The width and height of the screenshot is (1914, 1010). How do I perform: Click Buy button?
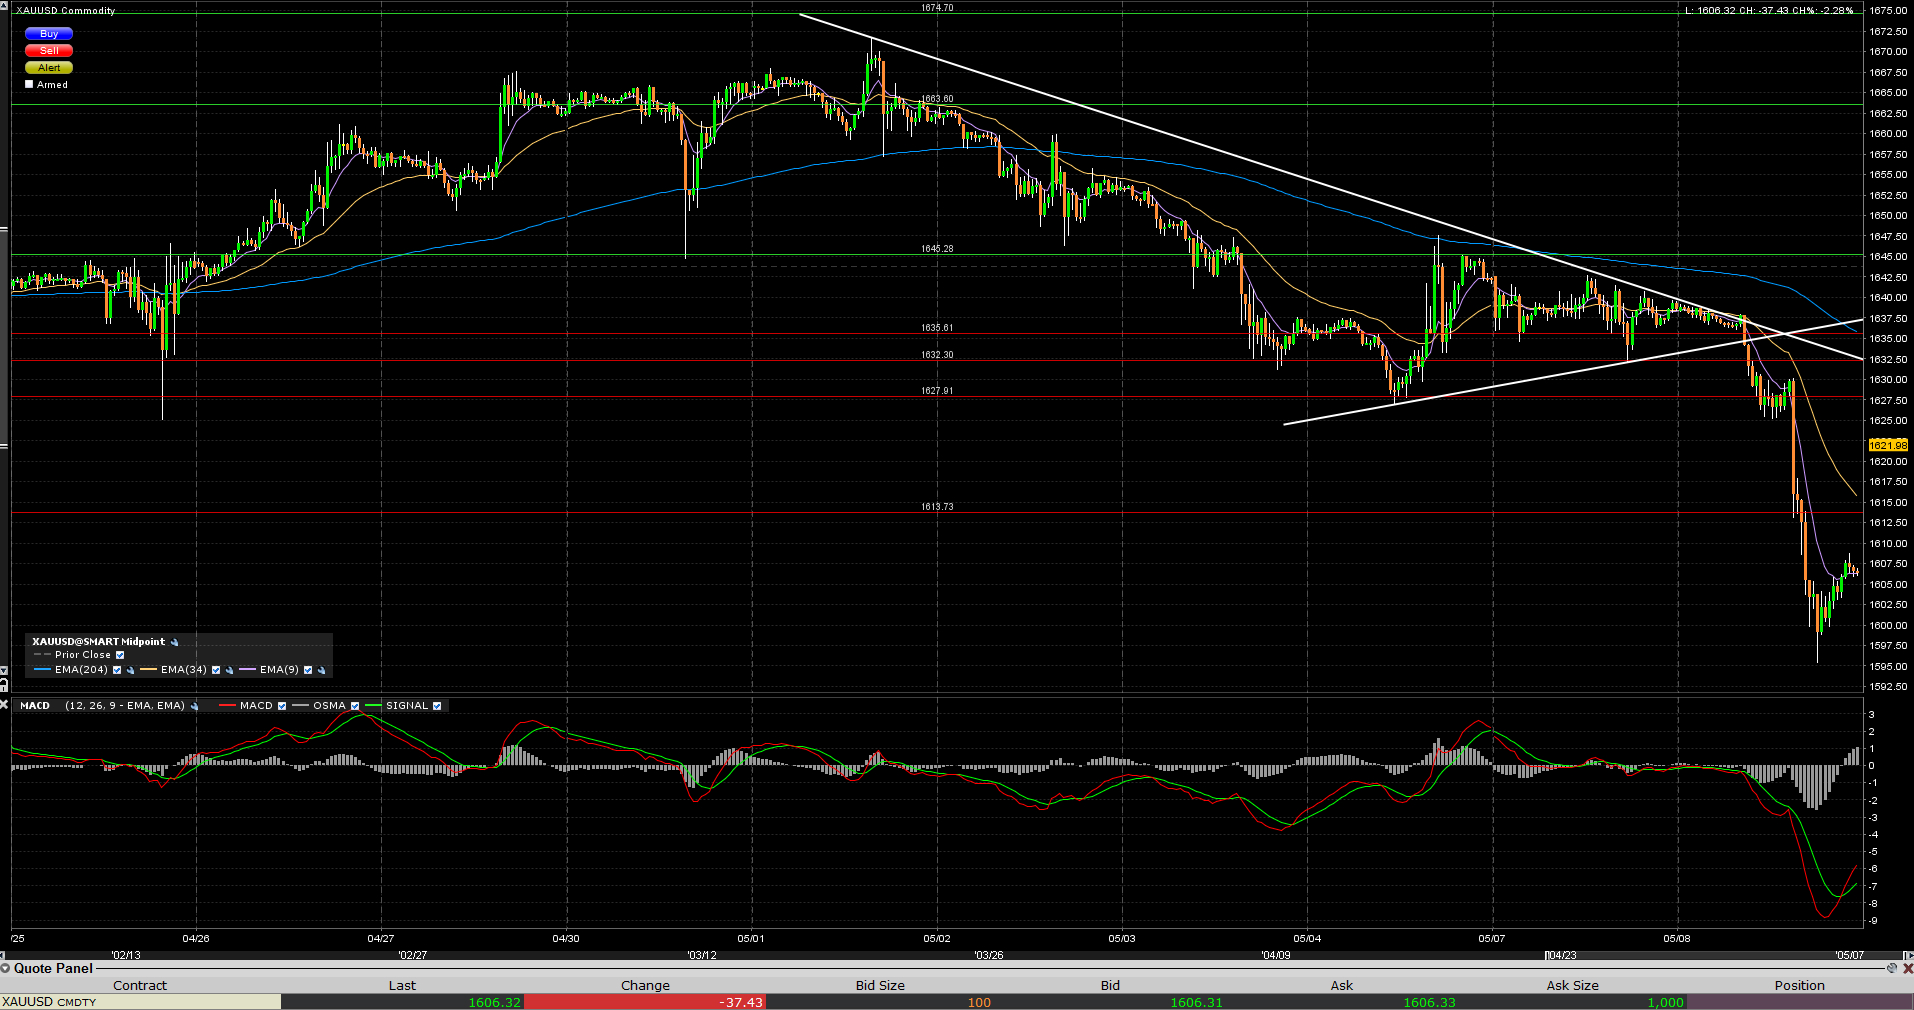pos(49,34)
